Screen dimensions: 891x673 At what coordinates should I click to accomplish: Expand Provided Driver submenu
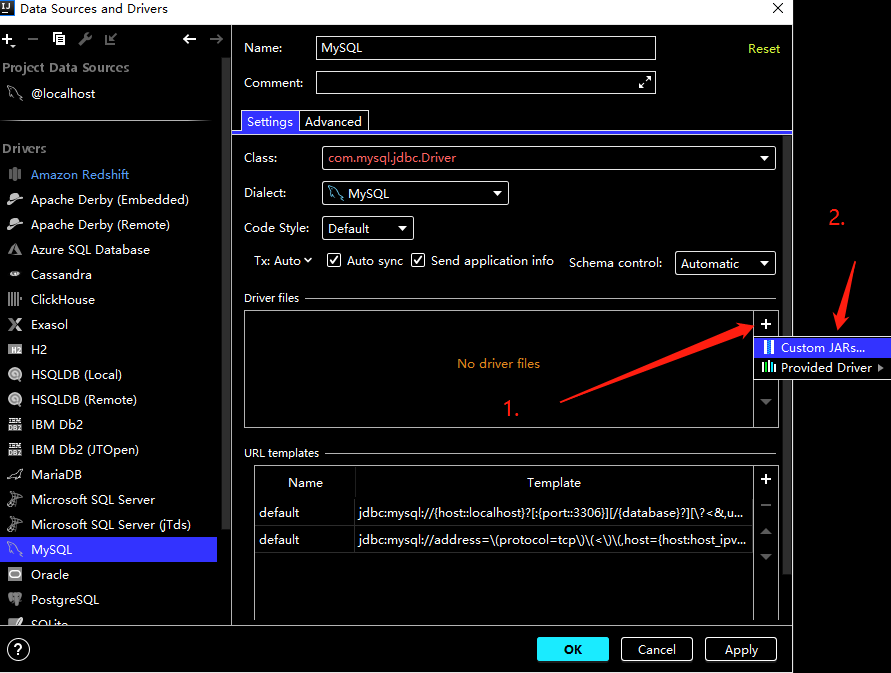[x=822, y=368]
